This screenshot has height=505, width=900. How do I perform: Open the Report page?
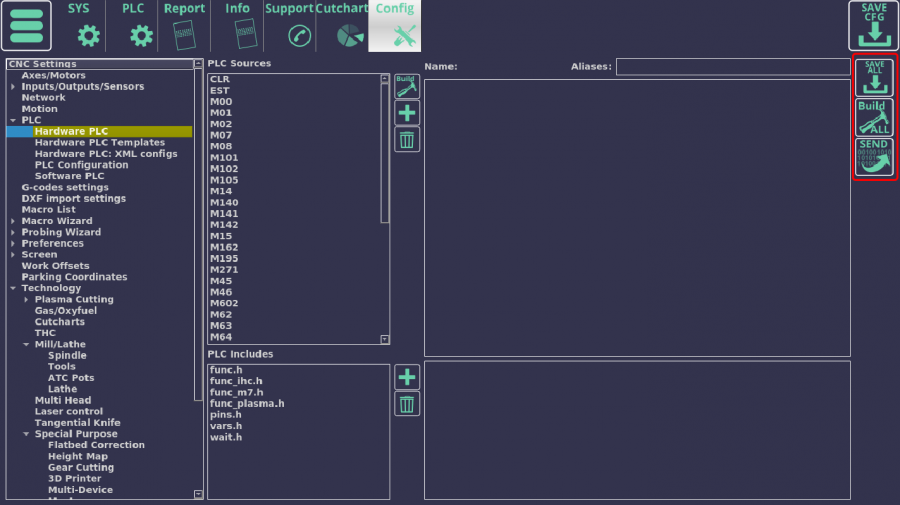click(x=184, y=26)
